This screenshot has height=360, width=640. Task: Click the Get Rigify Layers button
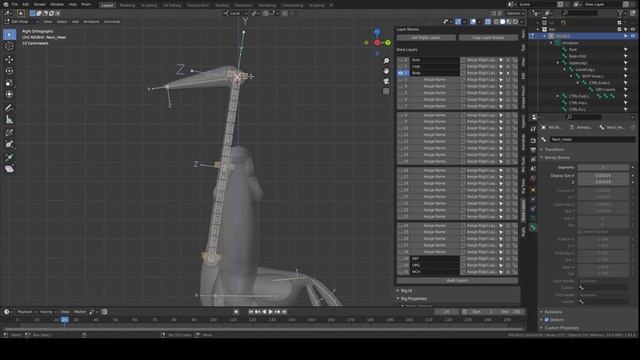pos(426,38)
